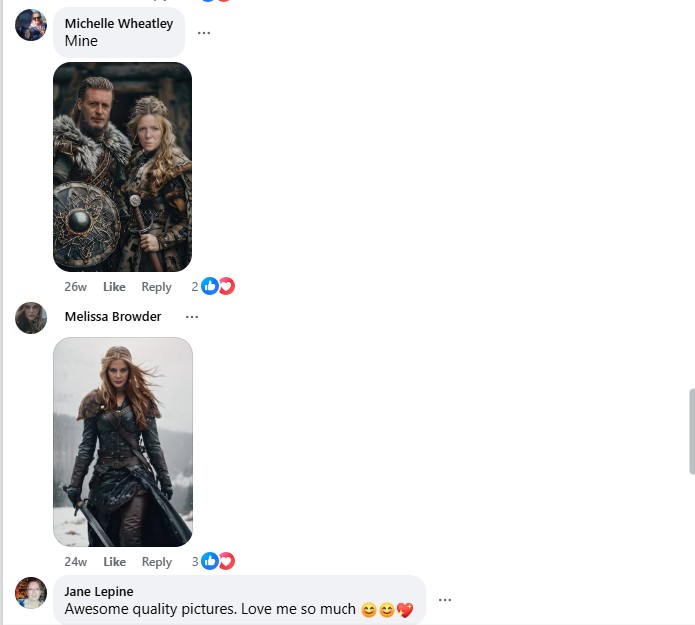Open Michelle Wheatley's profile picture

pos(31,25)
